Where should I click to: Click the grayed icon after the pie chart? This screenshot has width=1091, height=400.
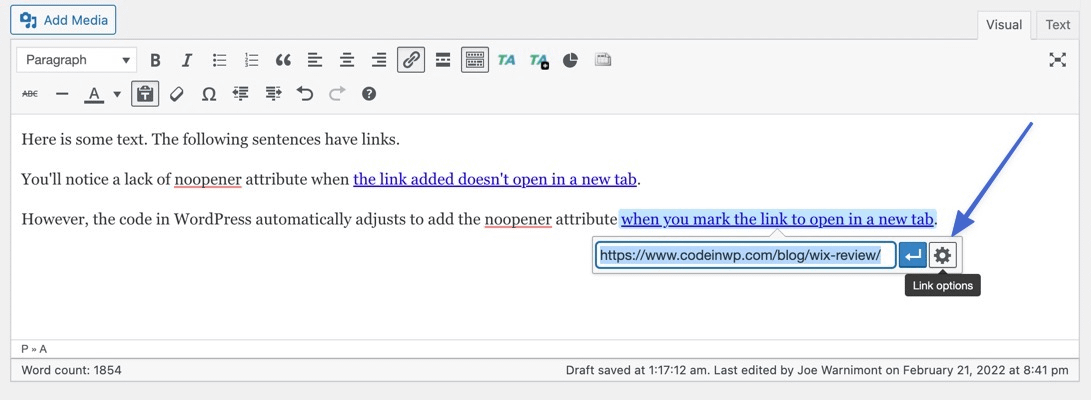click(x=603, y=61)
